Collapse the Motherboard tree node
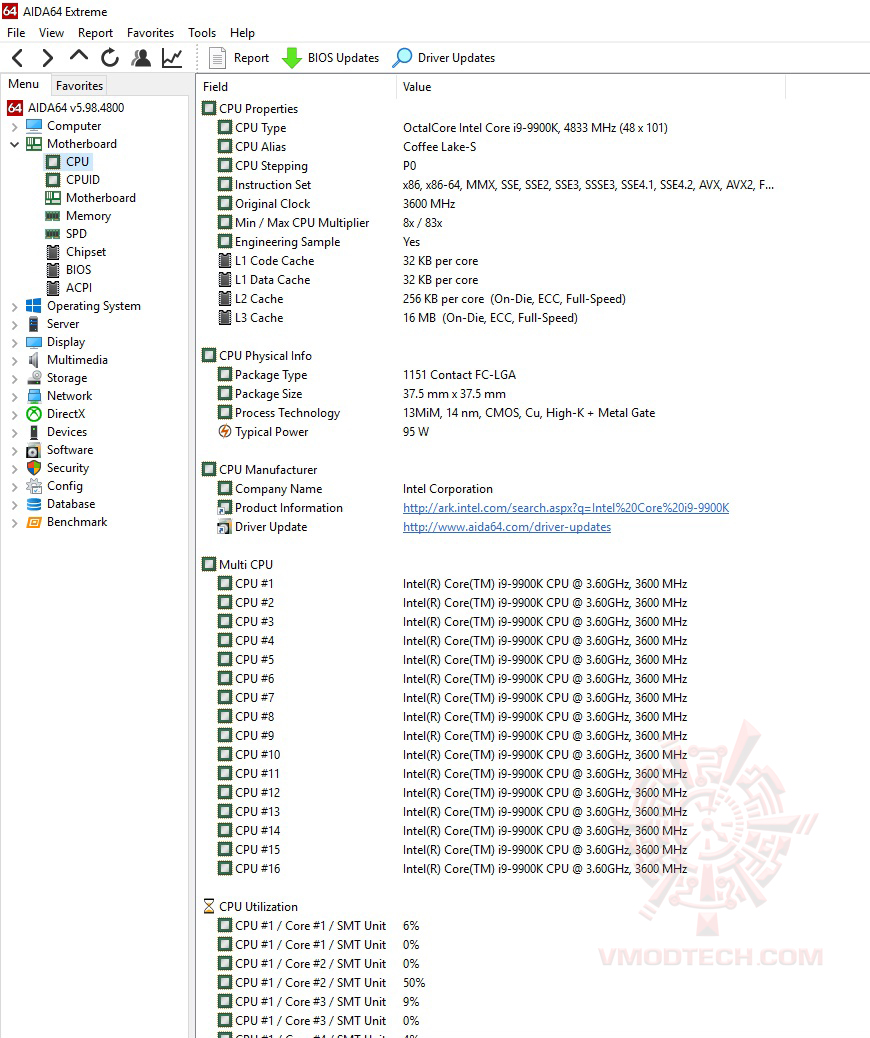The height and width of the screenshot is (1038, 870). point(15,144)
